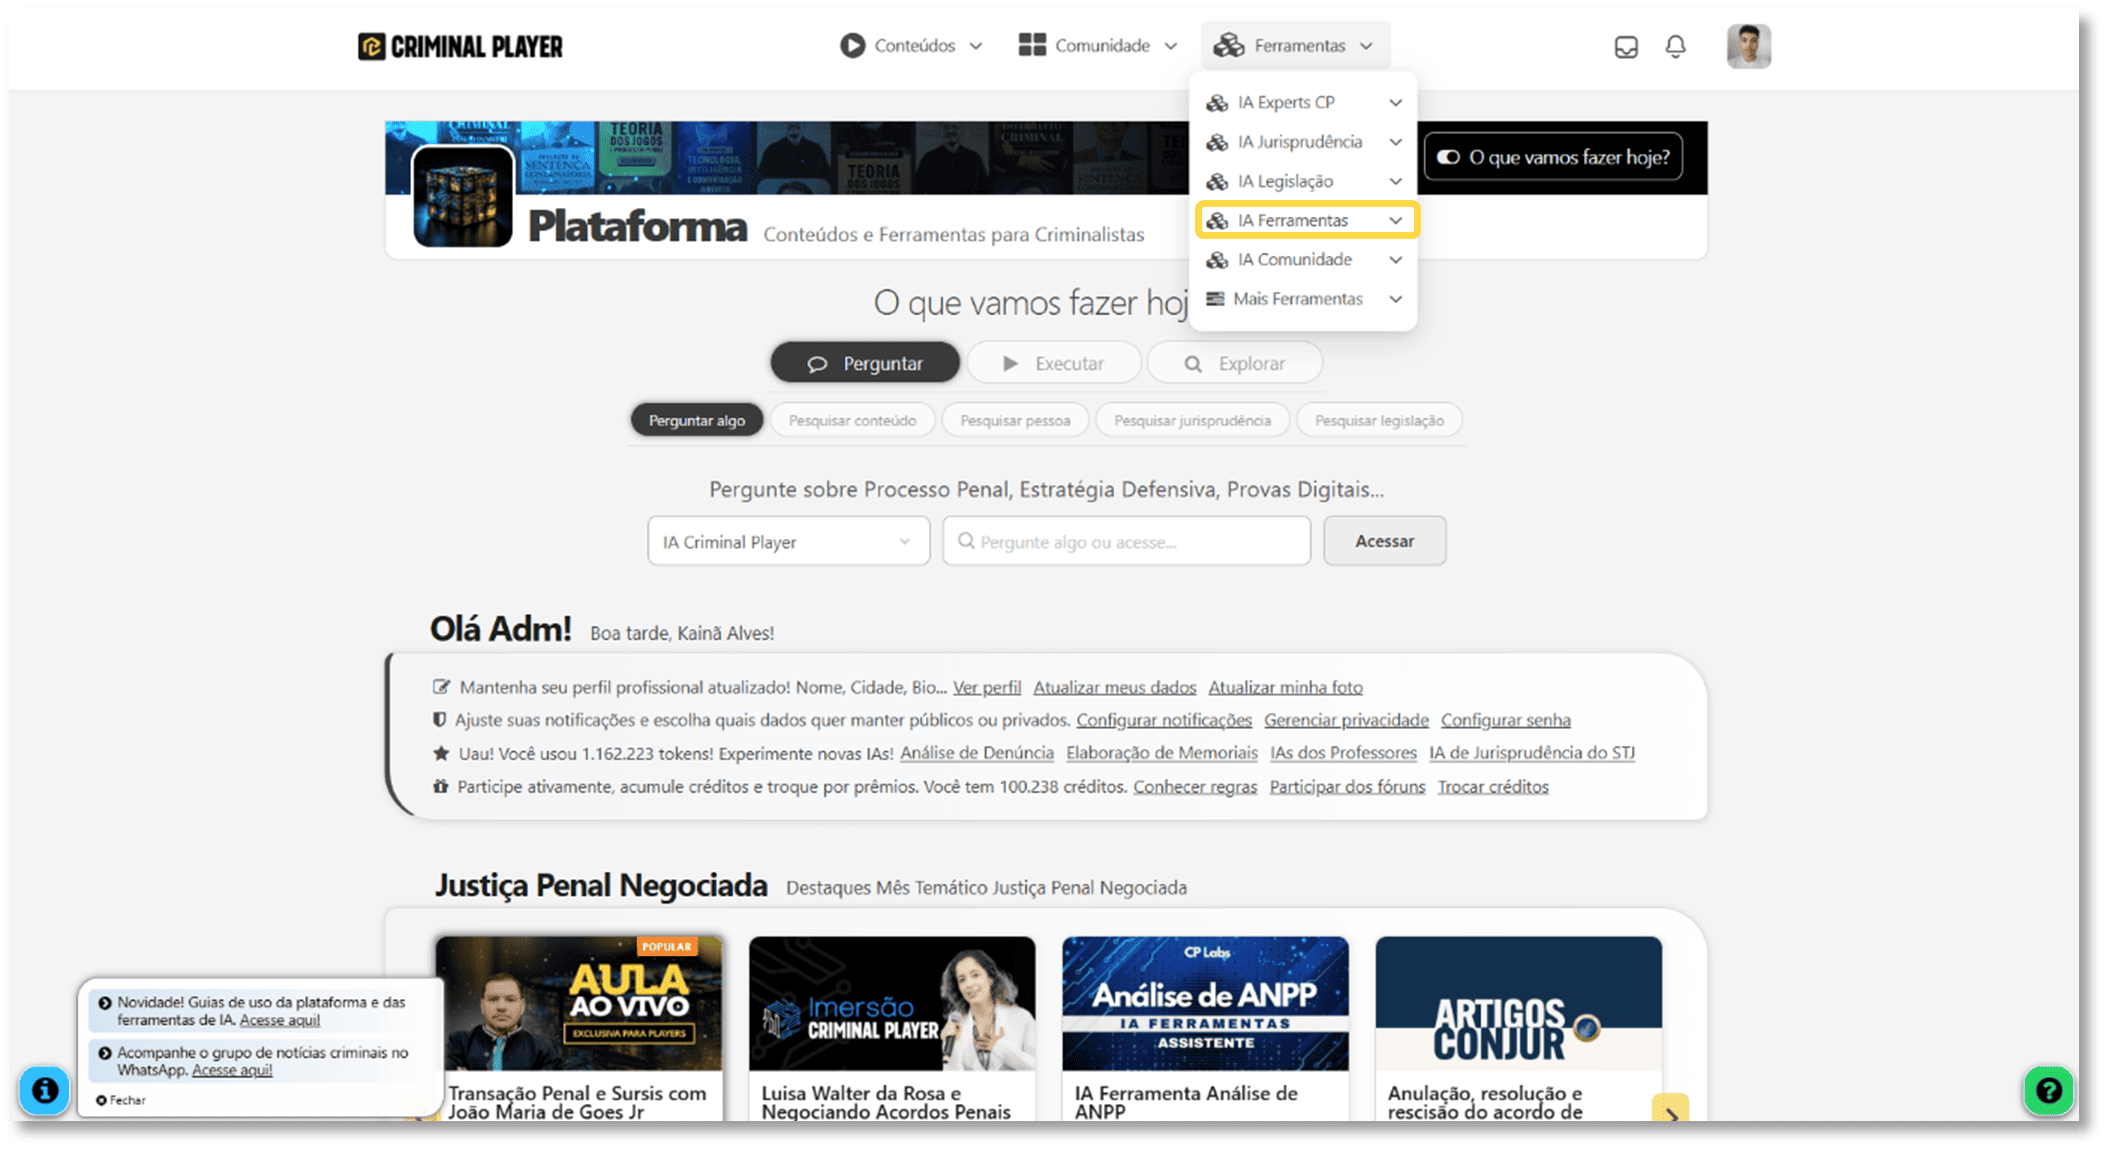The image size is (2108, 1150).
Task: Expand the IA Ferramentas submenu
Action: tap(1306, 220)
